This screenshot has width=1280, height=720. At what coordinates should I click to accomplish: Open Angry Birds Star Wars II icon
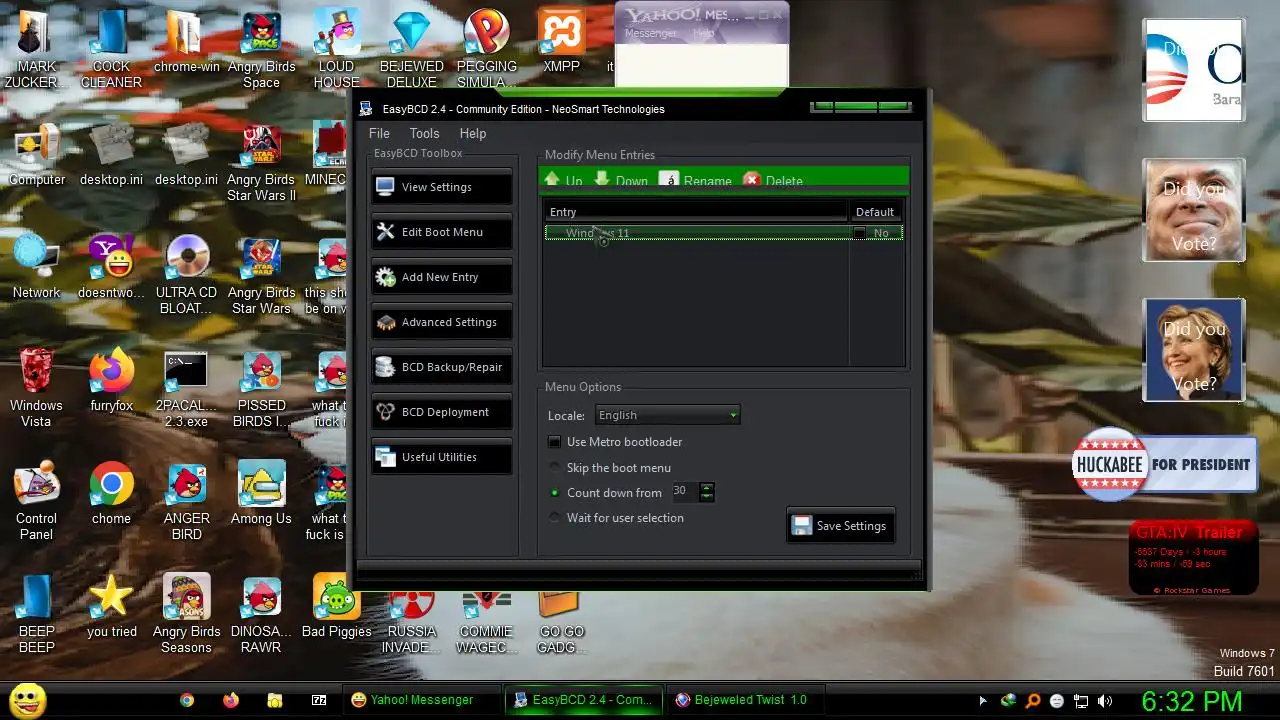point(261,163)
